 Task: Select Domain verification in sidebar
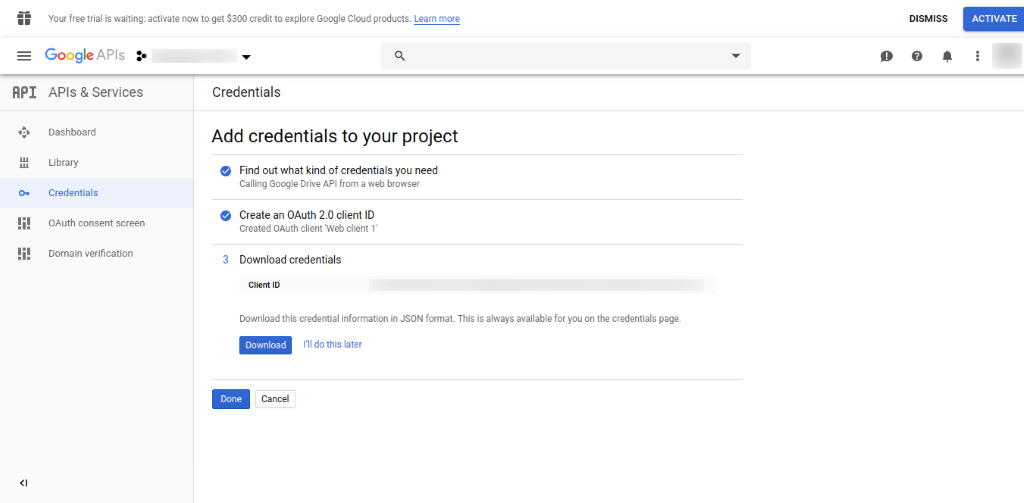coord(90,253)
